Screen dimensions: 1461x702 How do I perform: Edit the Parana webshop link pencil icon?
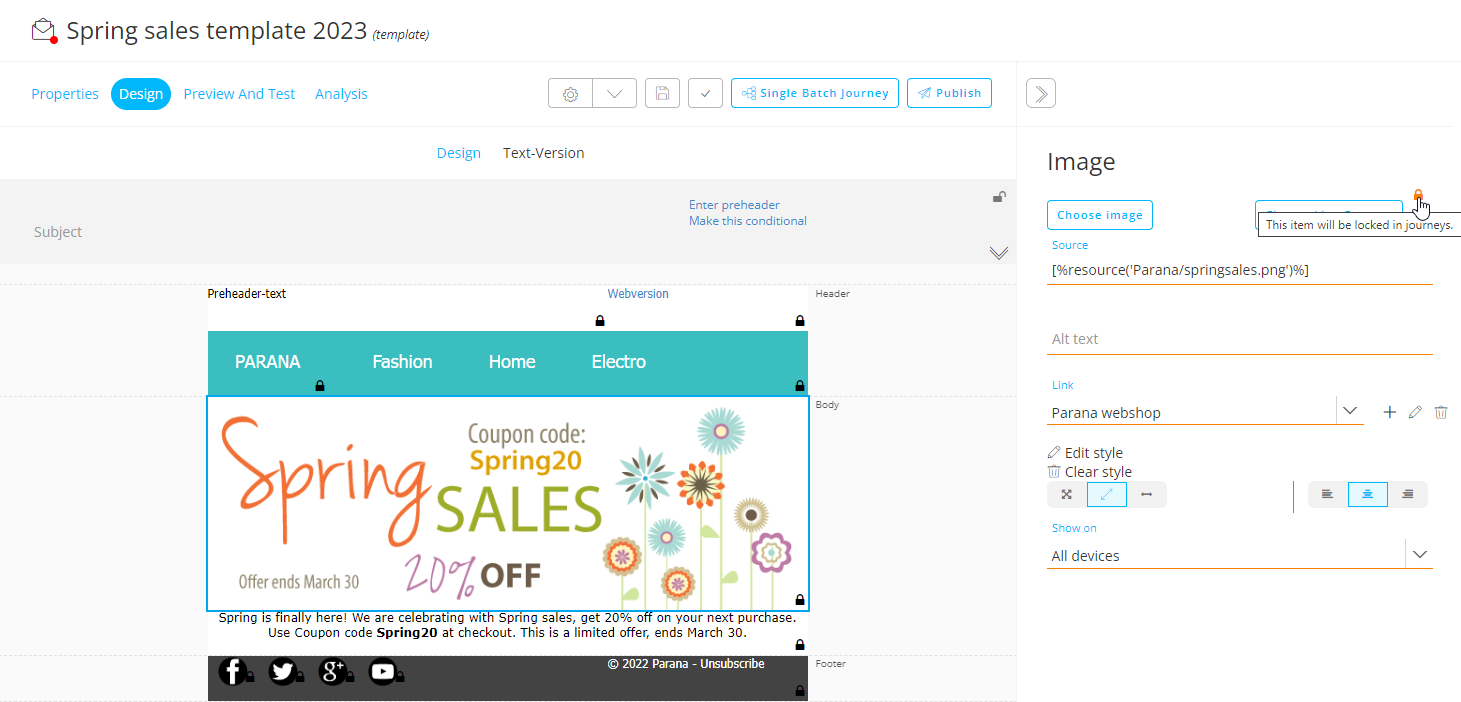click(1414, 412)
